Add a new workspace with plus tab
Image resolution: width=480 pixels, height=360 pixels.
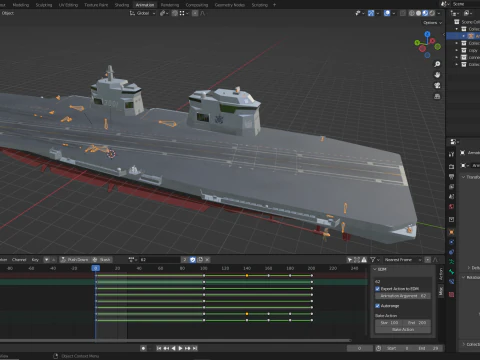(274, 5)
